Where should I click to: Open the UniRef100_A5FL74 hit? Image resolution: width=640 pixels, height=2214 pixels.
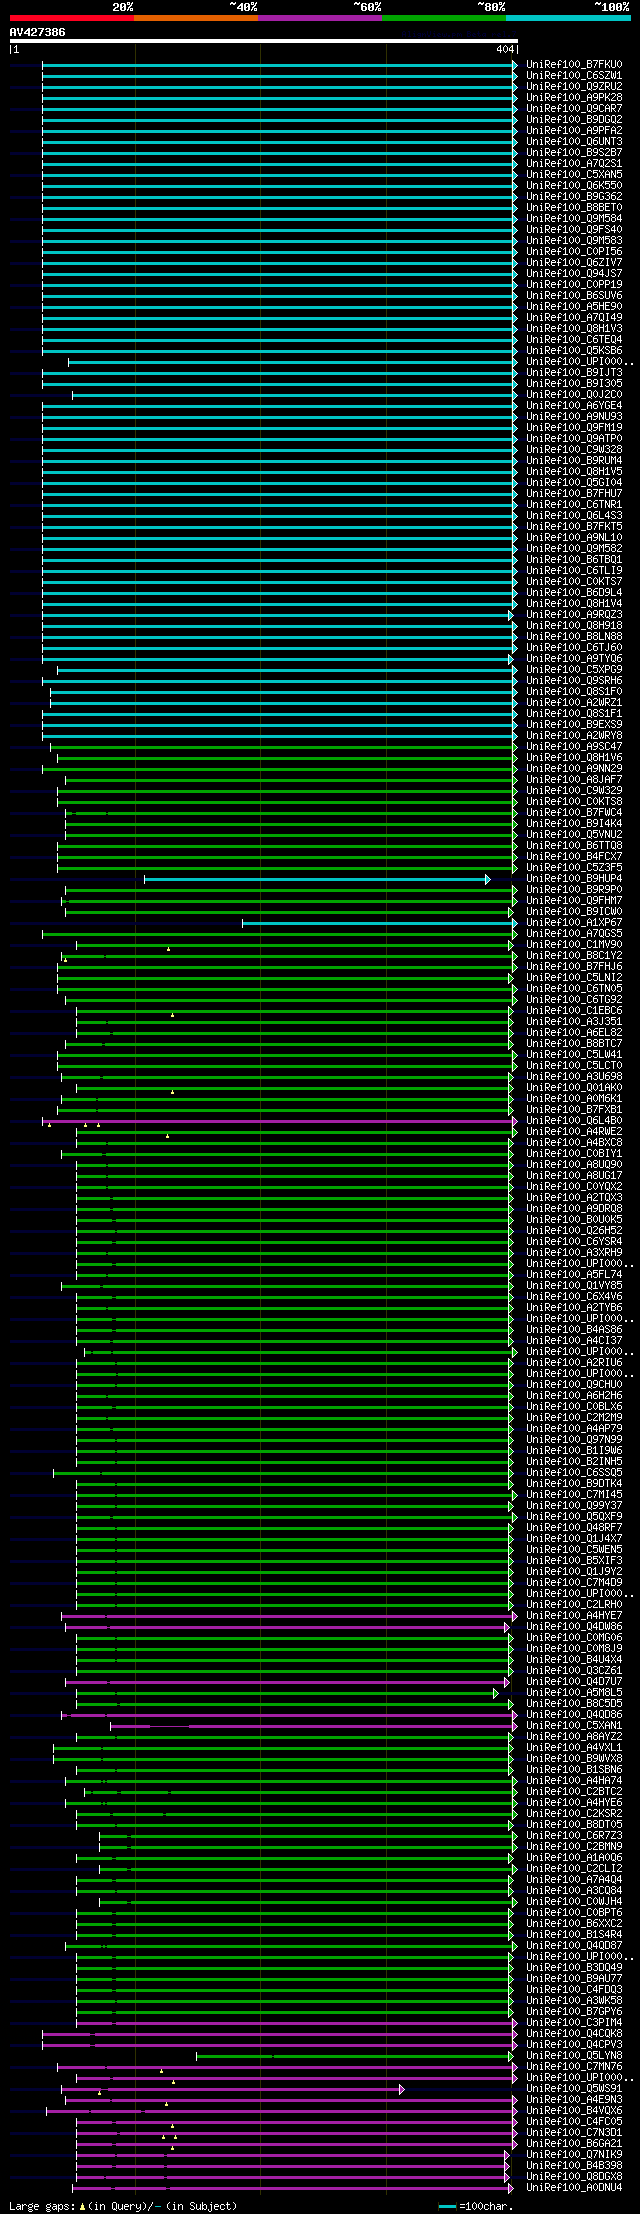point(574,1275)
